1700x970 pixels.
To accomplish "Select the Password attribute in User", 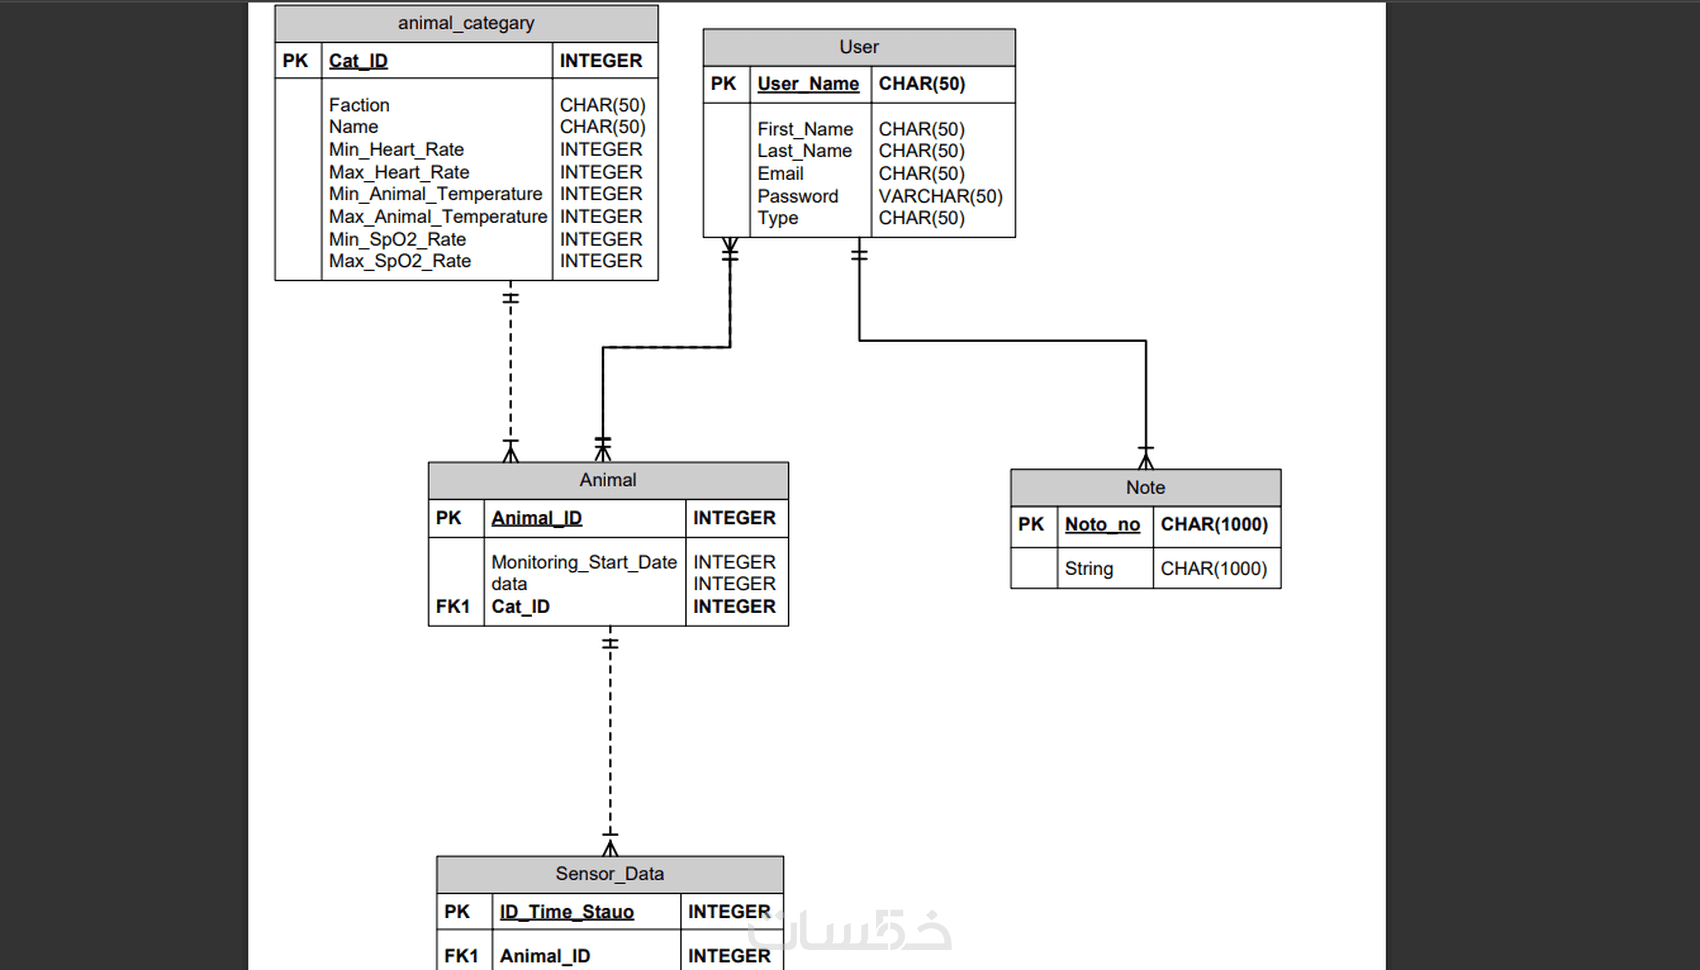I will [798, 196].
